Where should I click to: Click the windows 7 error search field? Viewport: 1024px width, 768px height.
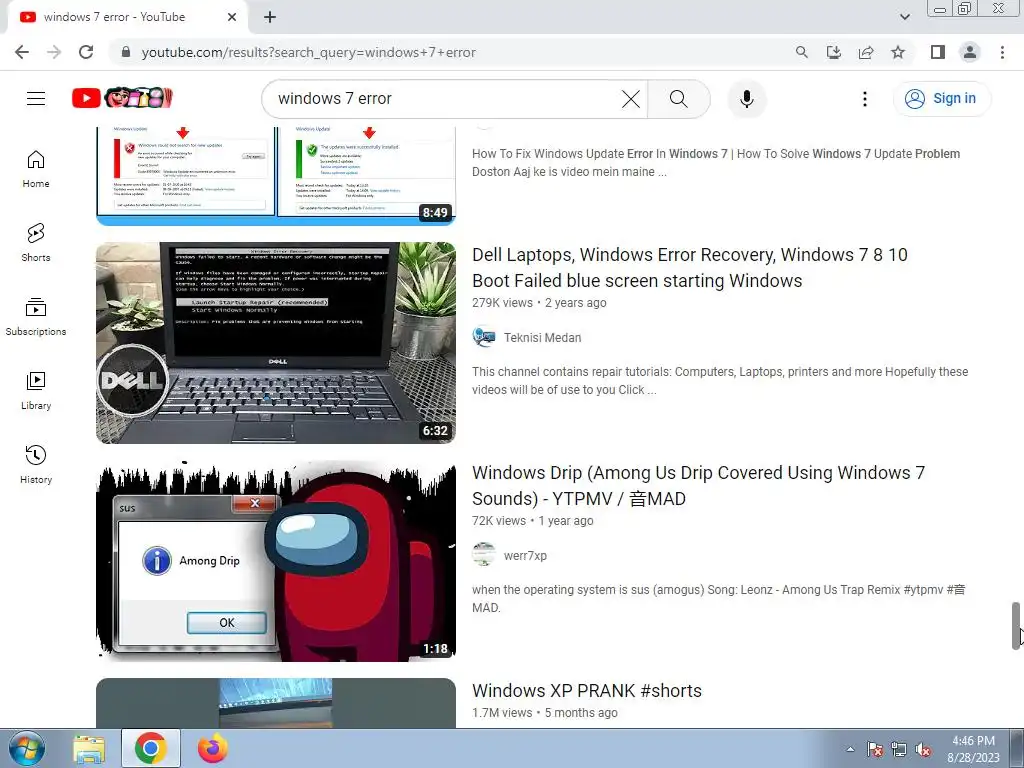[444, 99]
